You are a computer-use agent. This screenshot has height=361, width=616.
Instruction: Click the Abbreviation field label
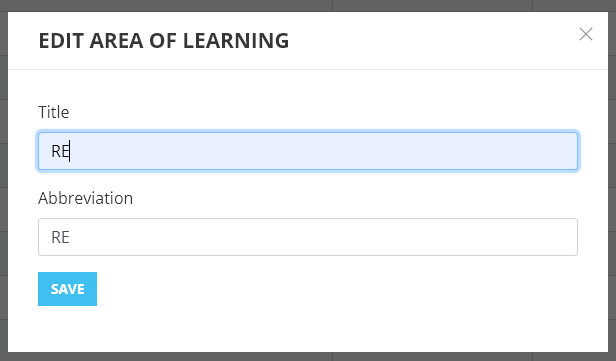pyautogui.click(x=85, y=198)
